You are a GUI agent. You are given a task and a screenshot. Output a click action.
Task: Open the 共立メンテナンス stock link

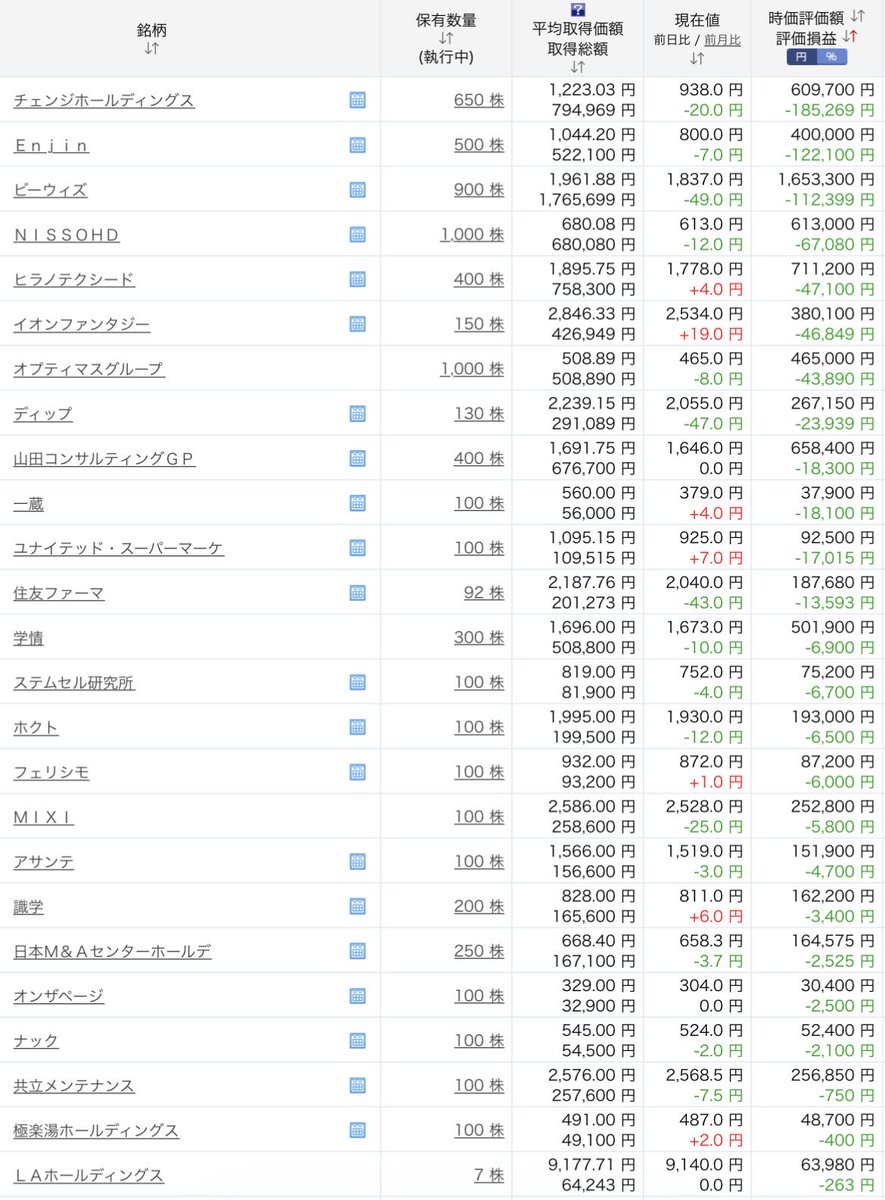[x=74, y=1085]
